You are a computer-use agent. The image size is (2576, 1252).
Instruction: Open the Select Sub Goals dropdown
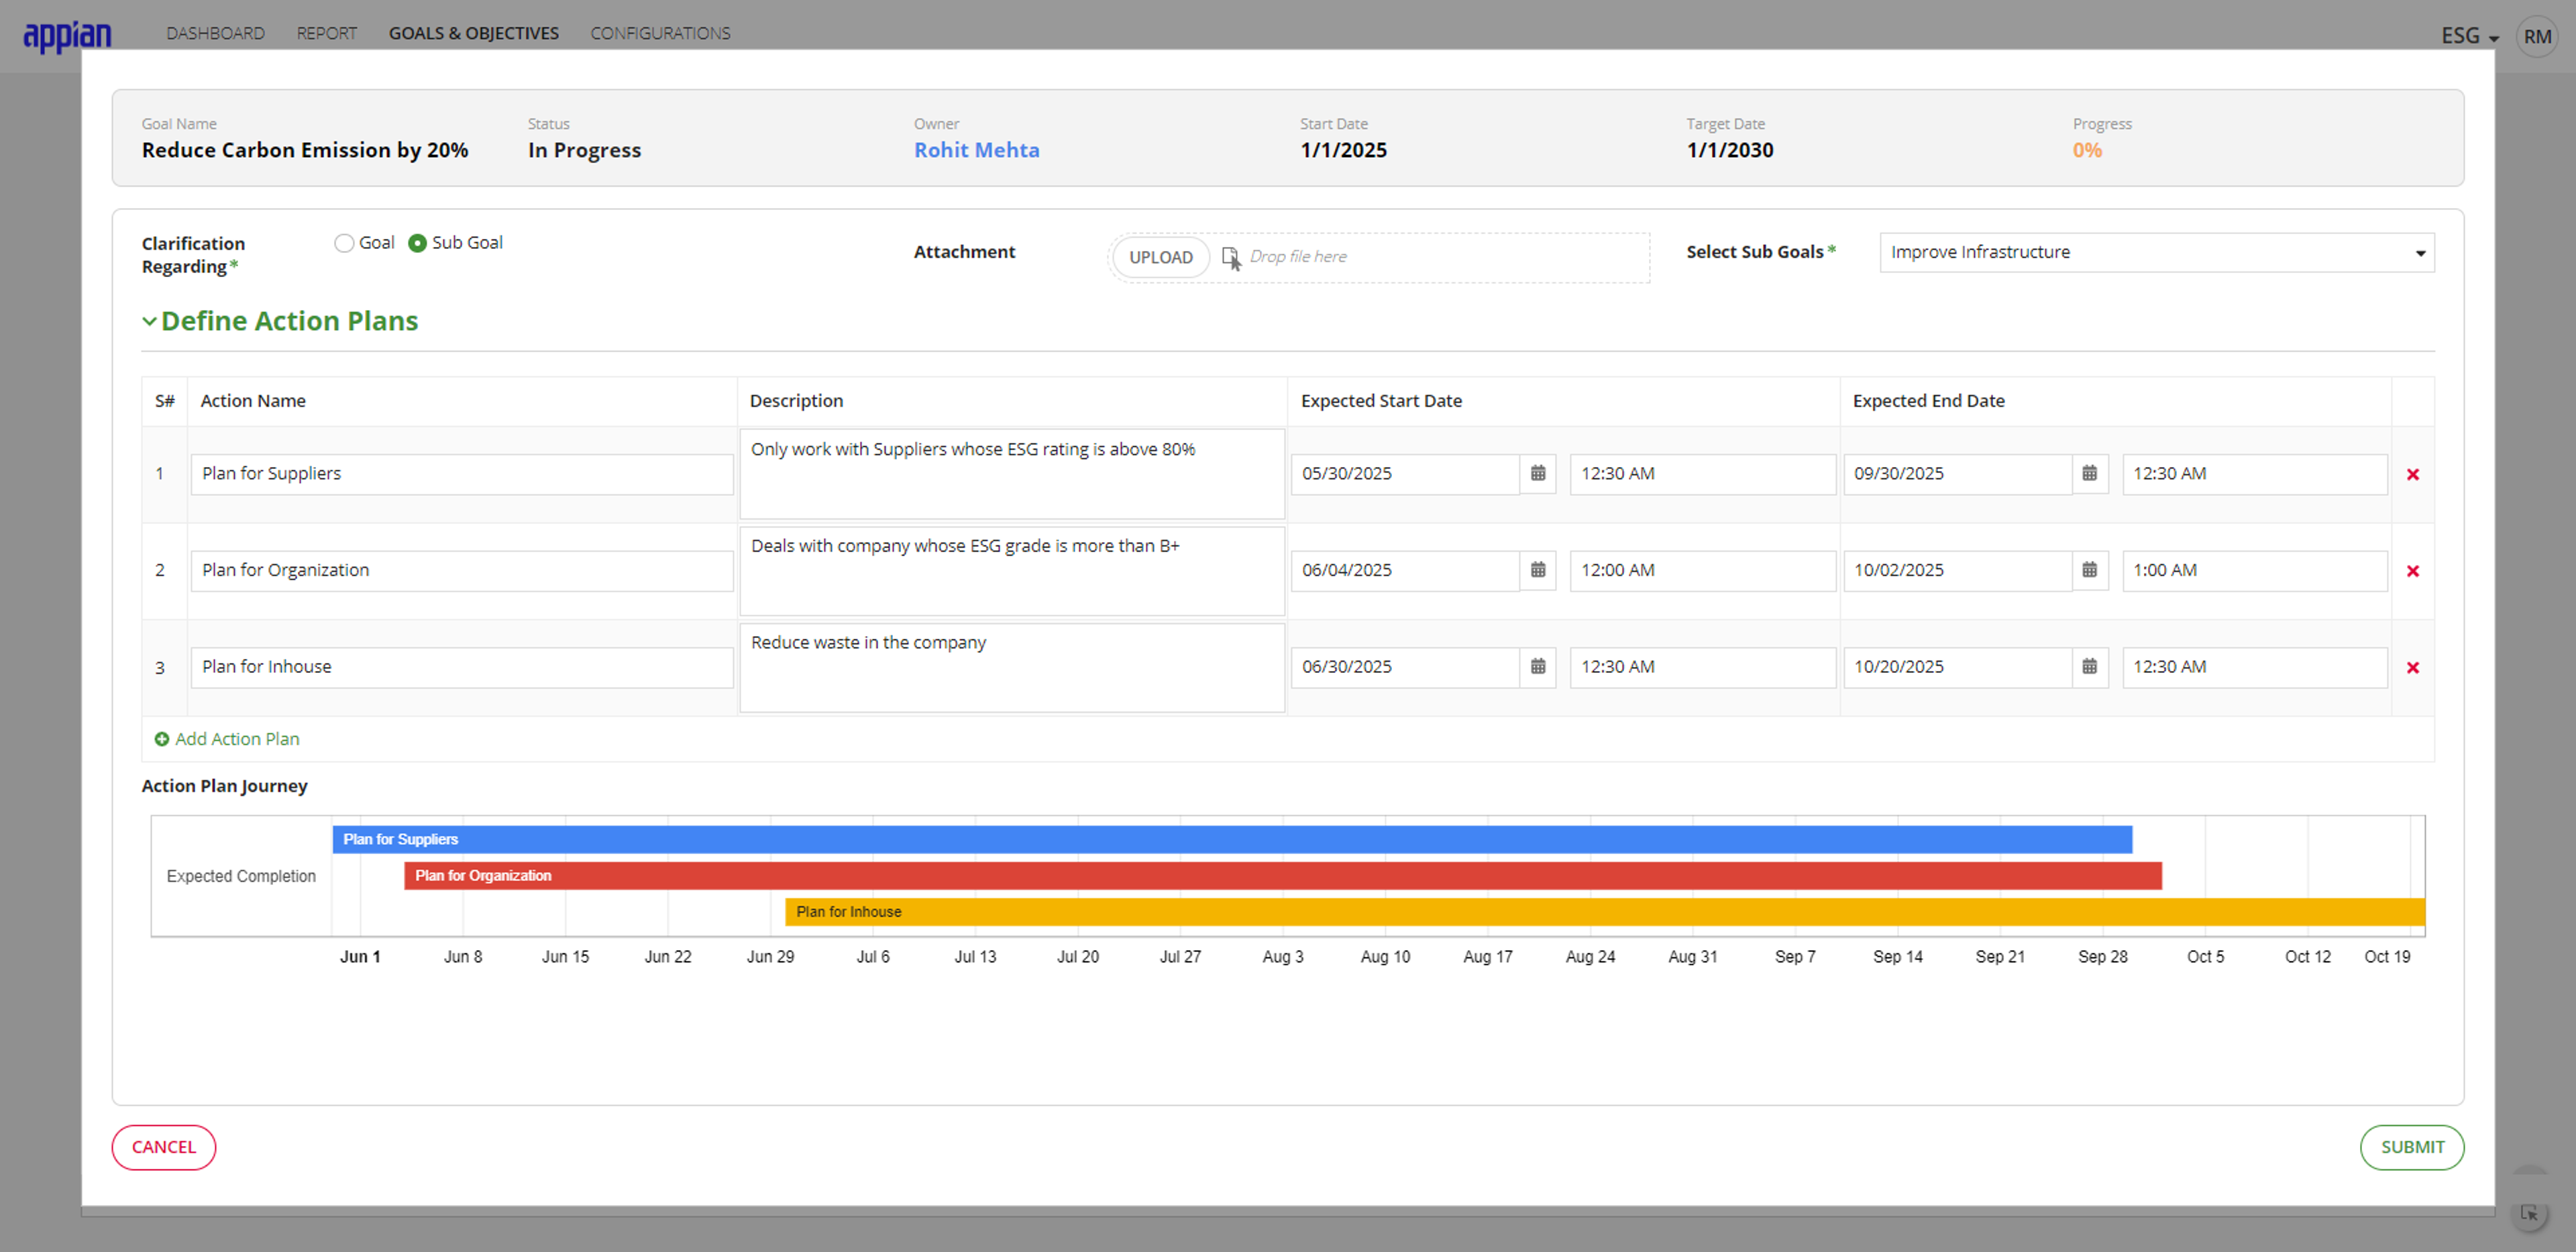point(2157,253)
